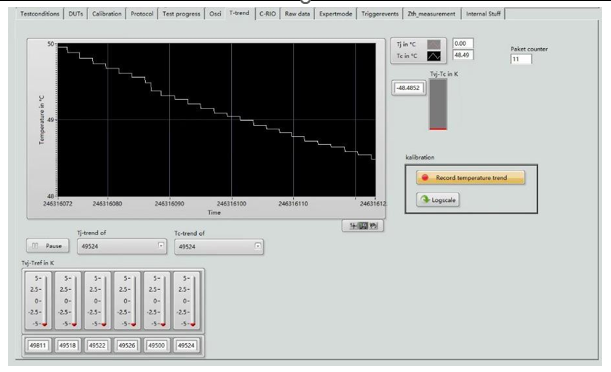Select the T-trend tab
This screenshot has height=372, width=611.
(x=239, y=13)
